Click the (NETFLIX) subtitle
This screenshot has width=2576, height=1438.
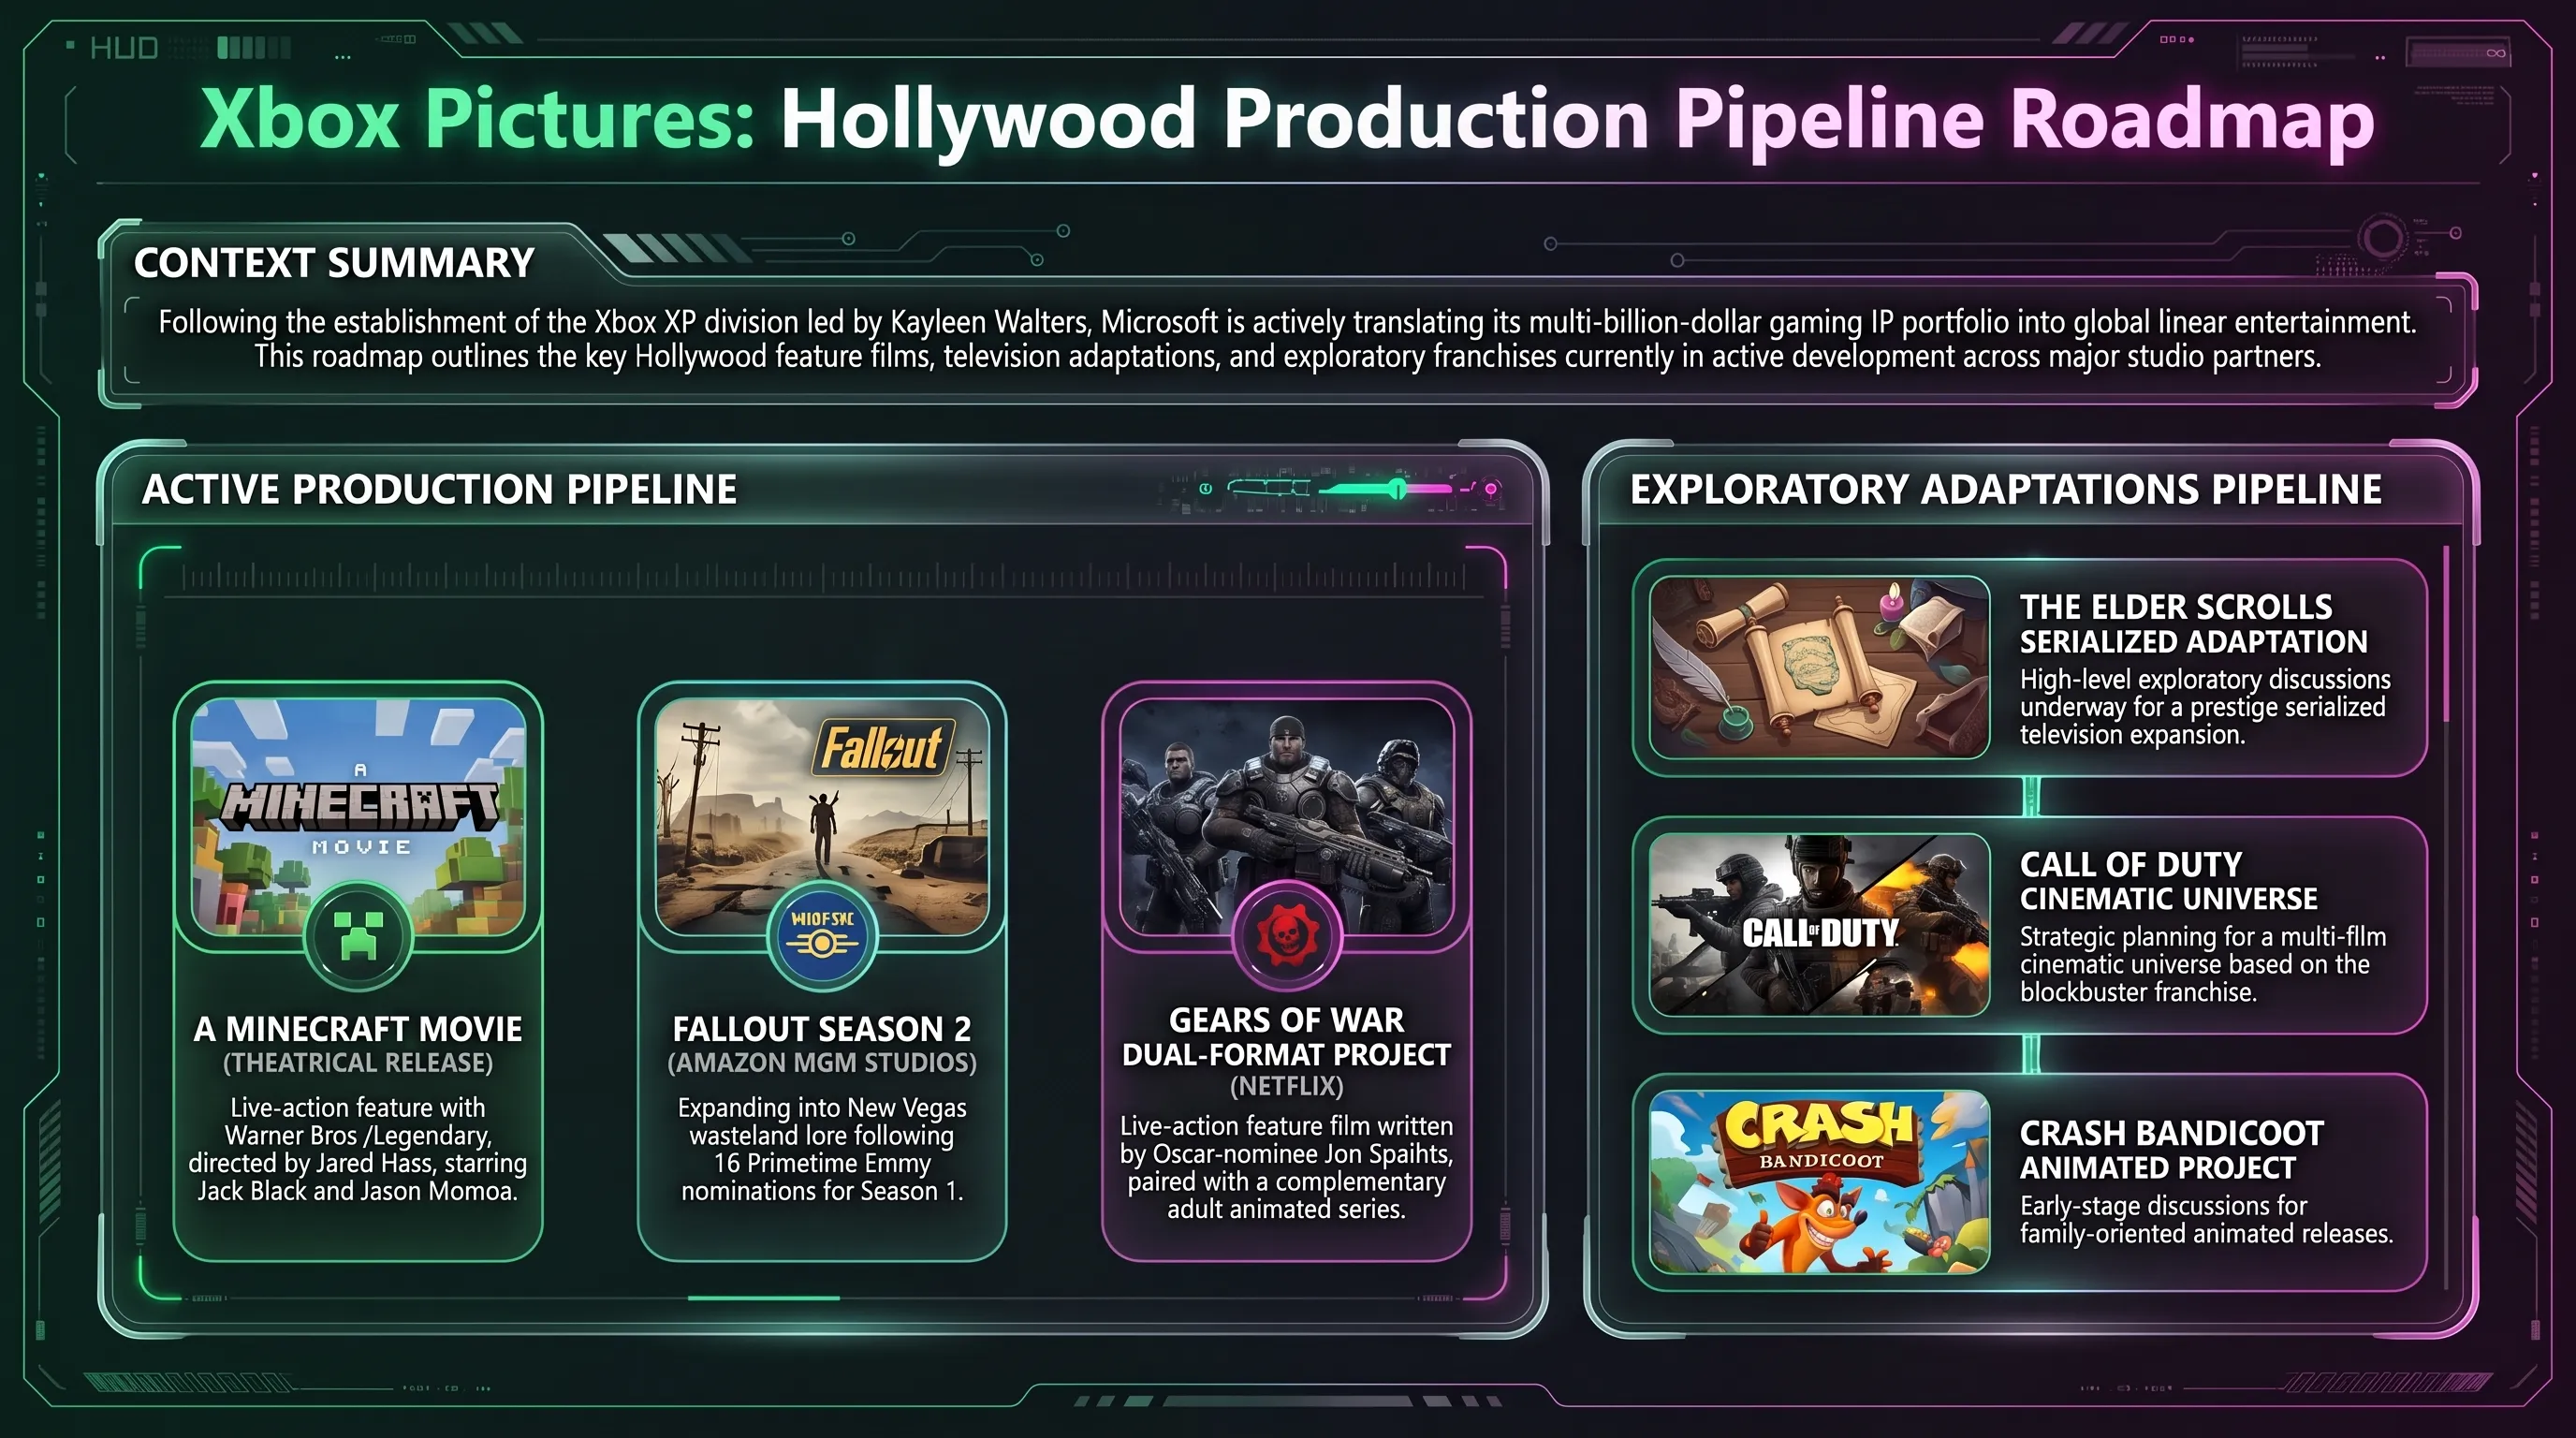[1287, 1086]
